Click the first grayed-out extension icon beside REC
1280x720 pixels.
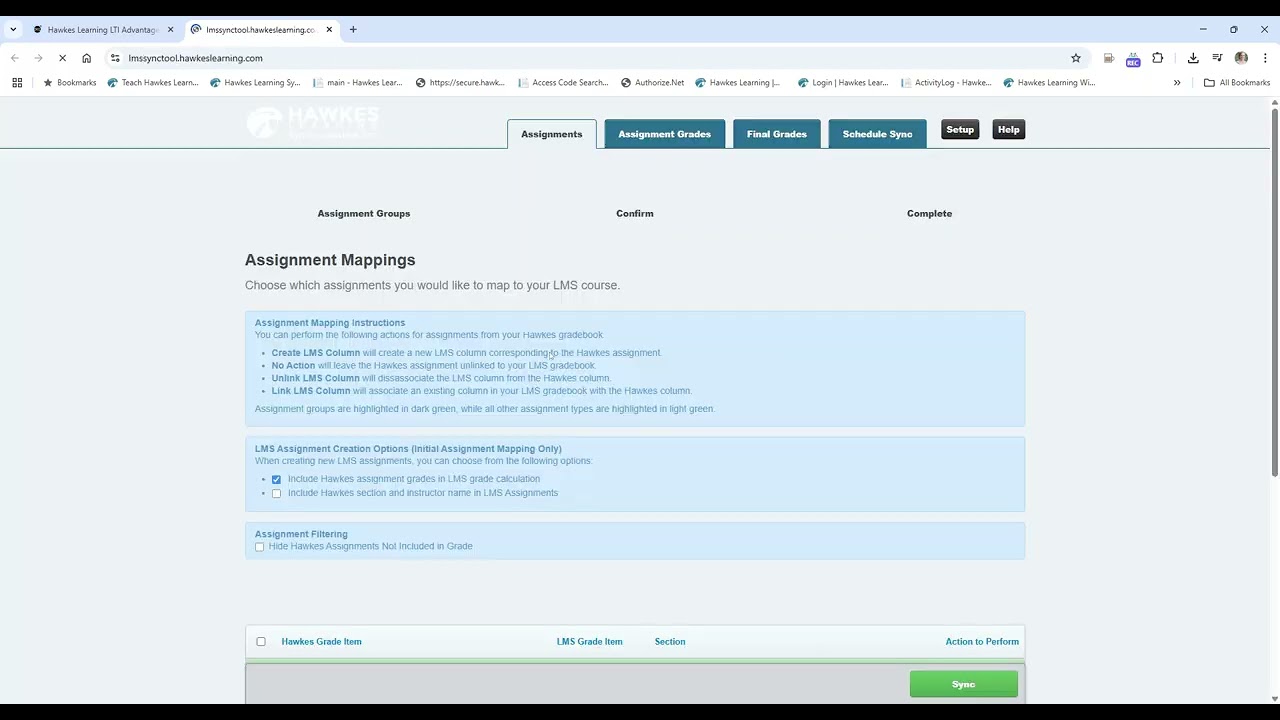point(1109,58)
